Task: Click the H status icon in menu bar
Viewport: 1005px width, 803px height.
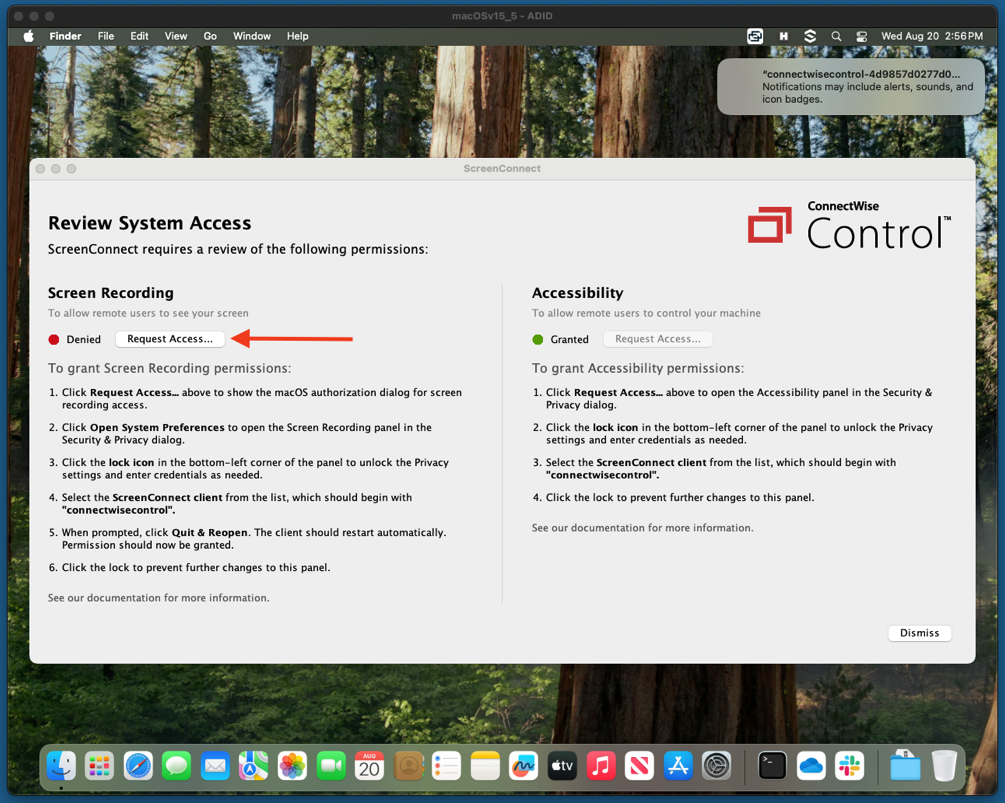Action: 783,37
